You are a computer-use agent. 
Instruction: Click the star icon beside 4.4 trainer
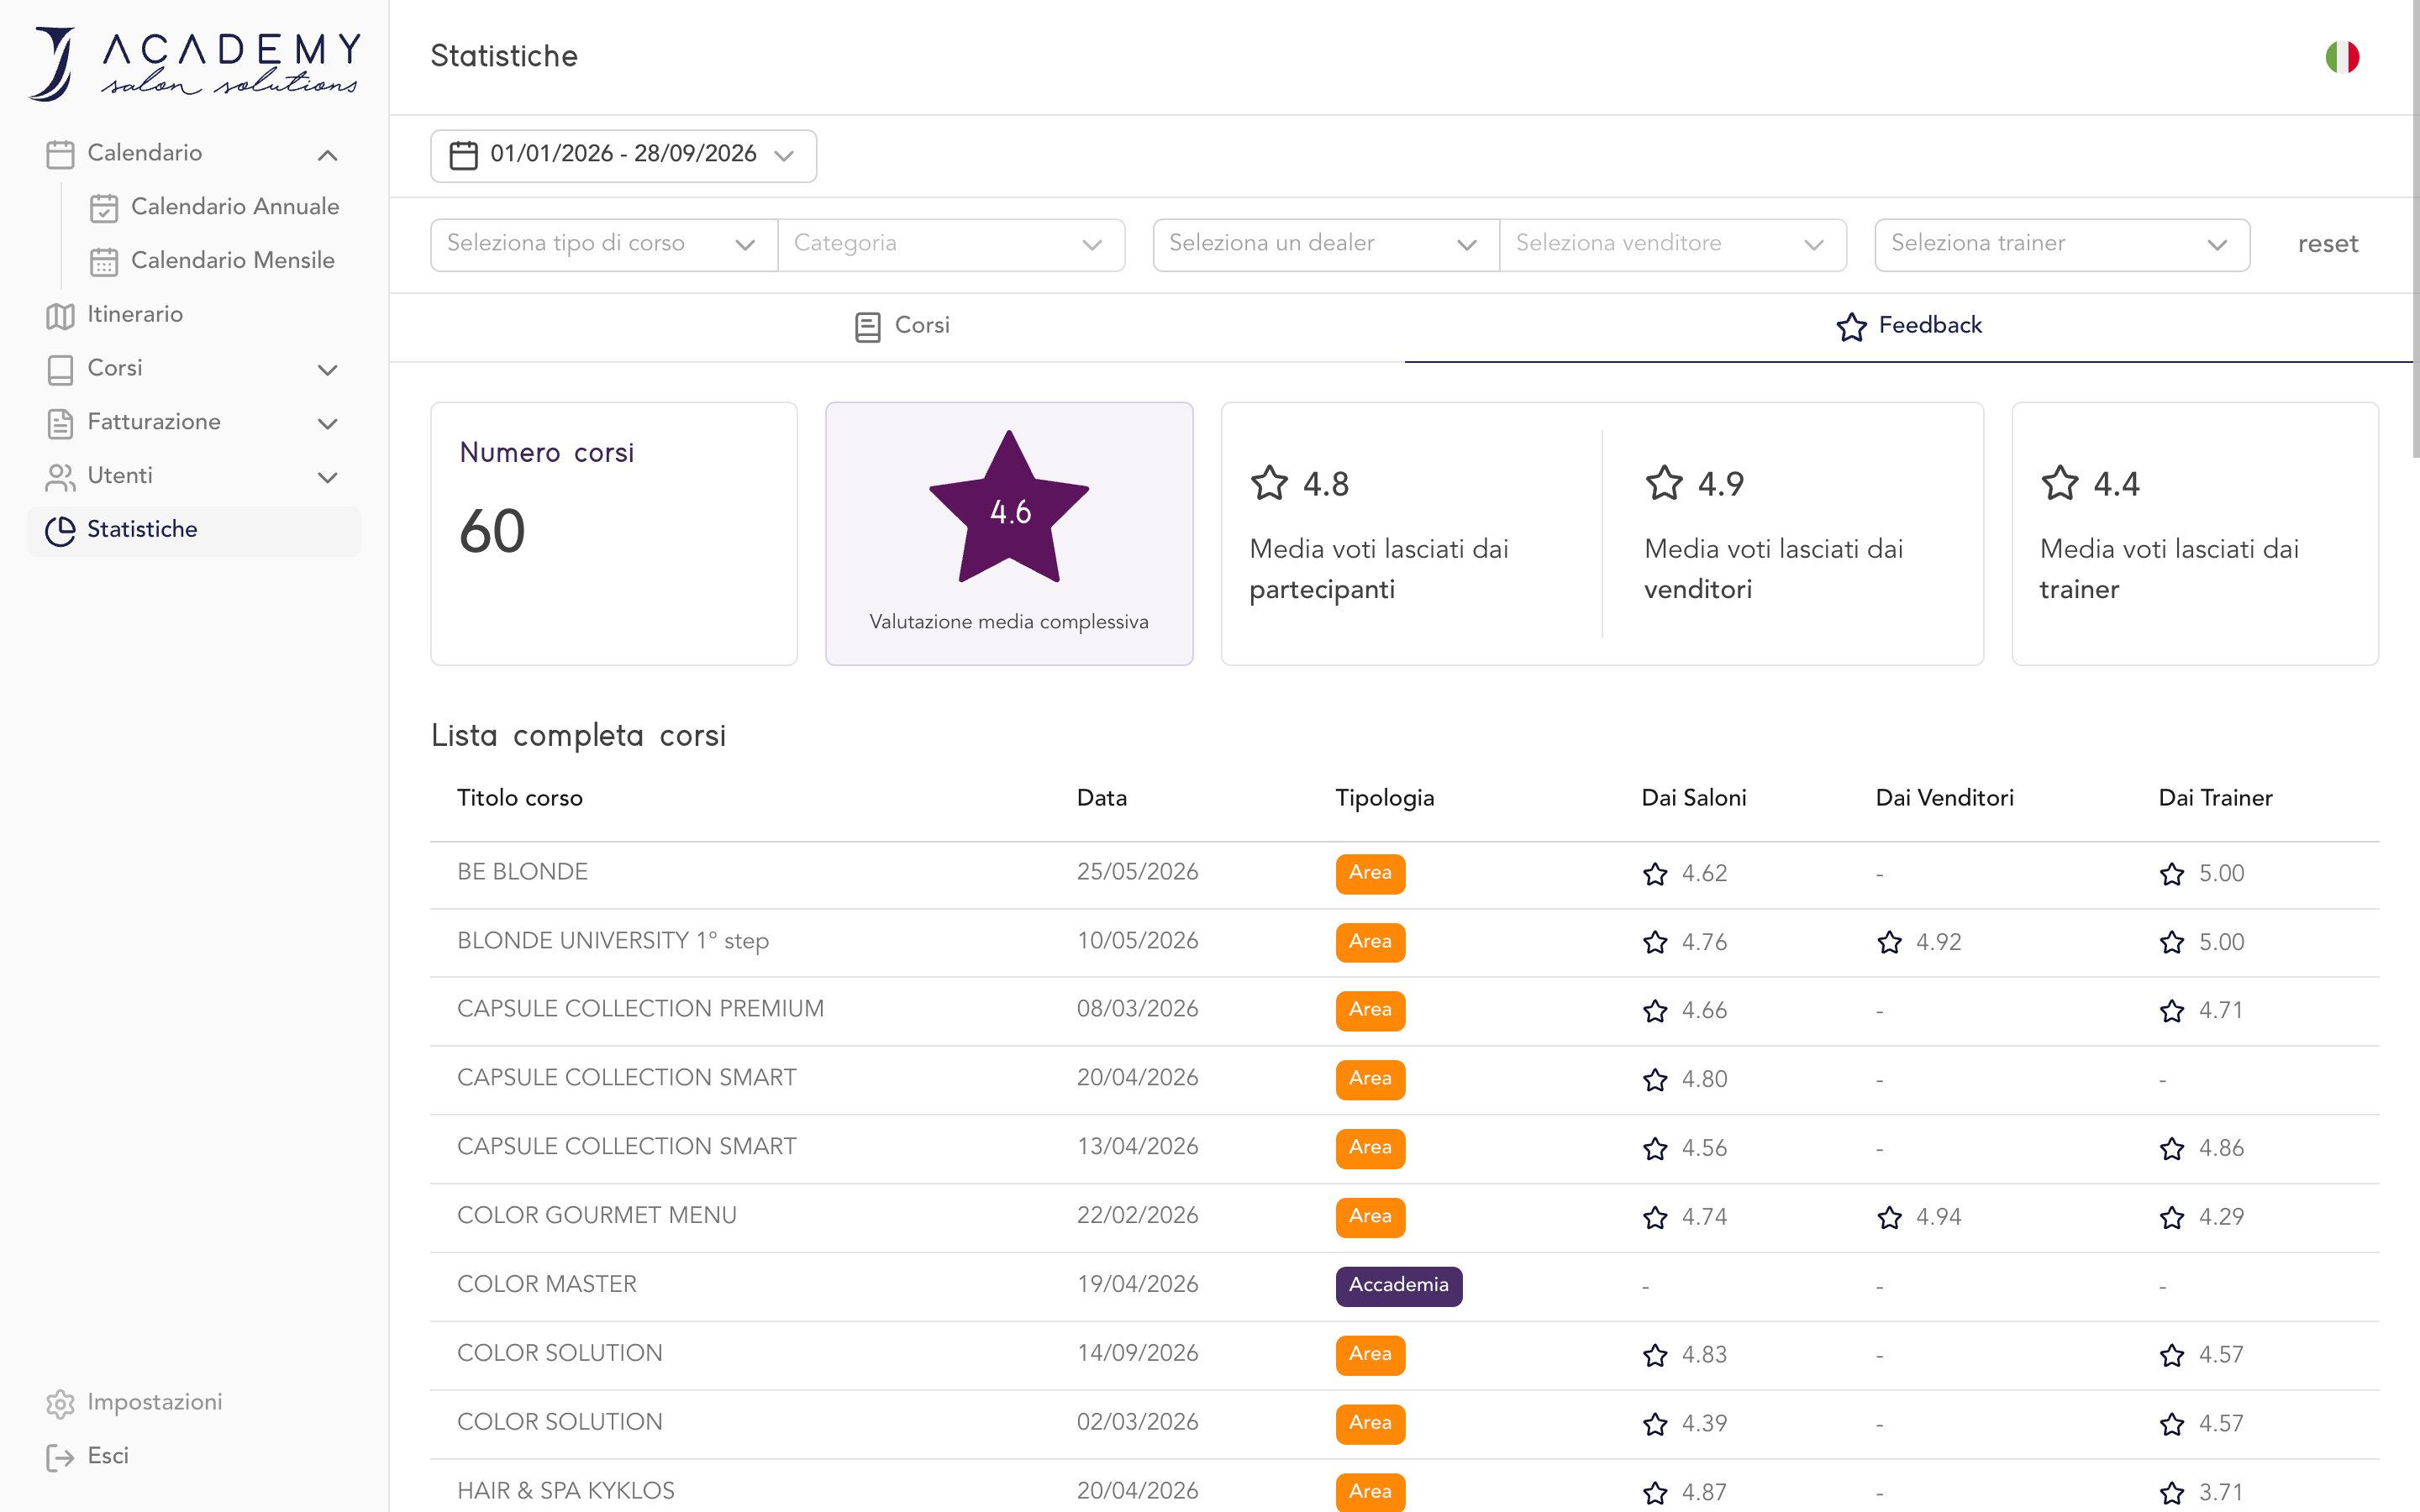pyautogui.click(x=2060, y=483)
